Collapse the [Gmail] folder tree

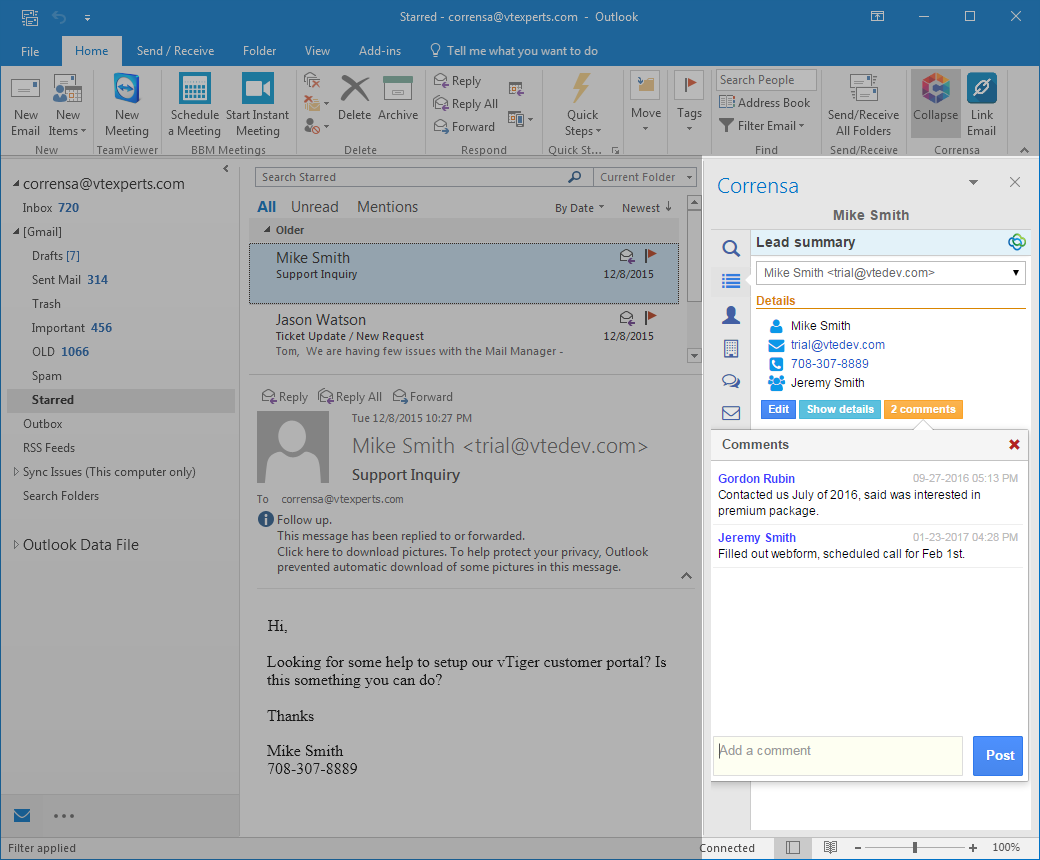coord(16,231)
